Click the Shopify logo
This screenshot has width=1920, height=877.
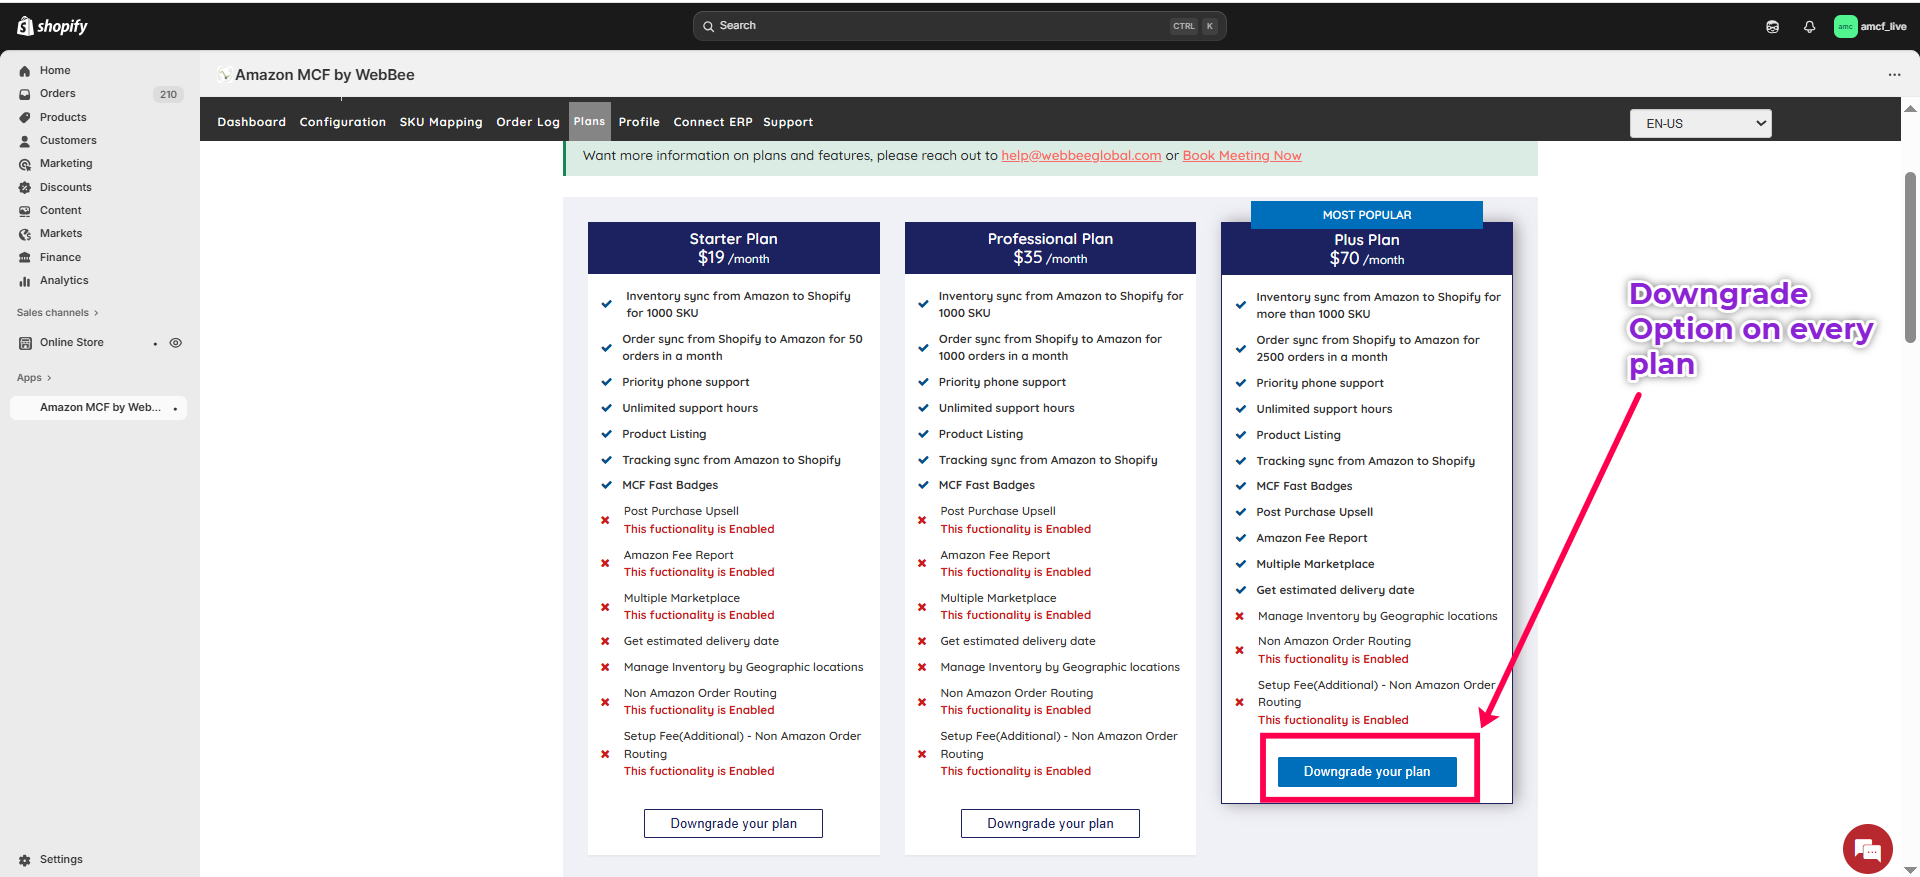pyautogui.click(x=53, y=27)
